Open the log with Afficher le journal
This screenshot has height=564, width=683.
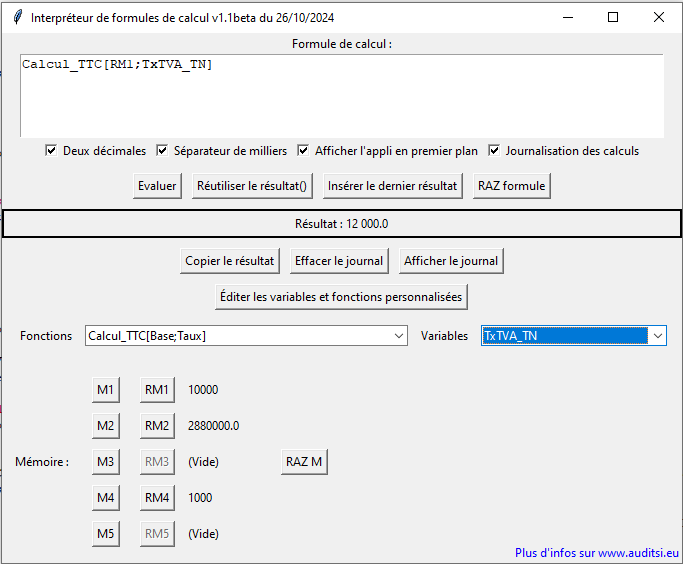[x=451, y=261]
